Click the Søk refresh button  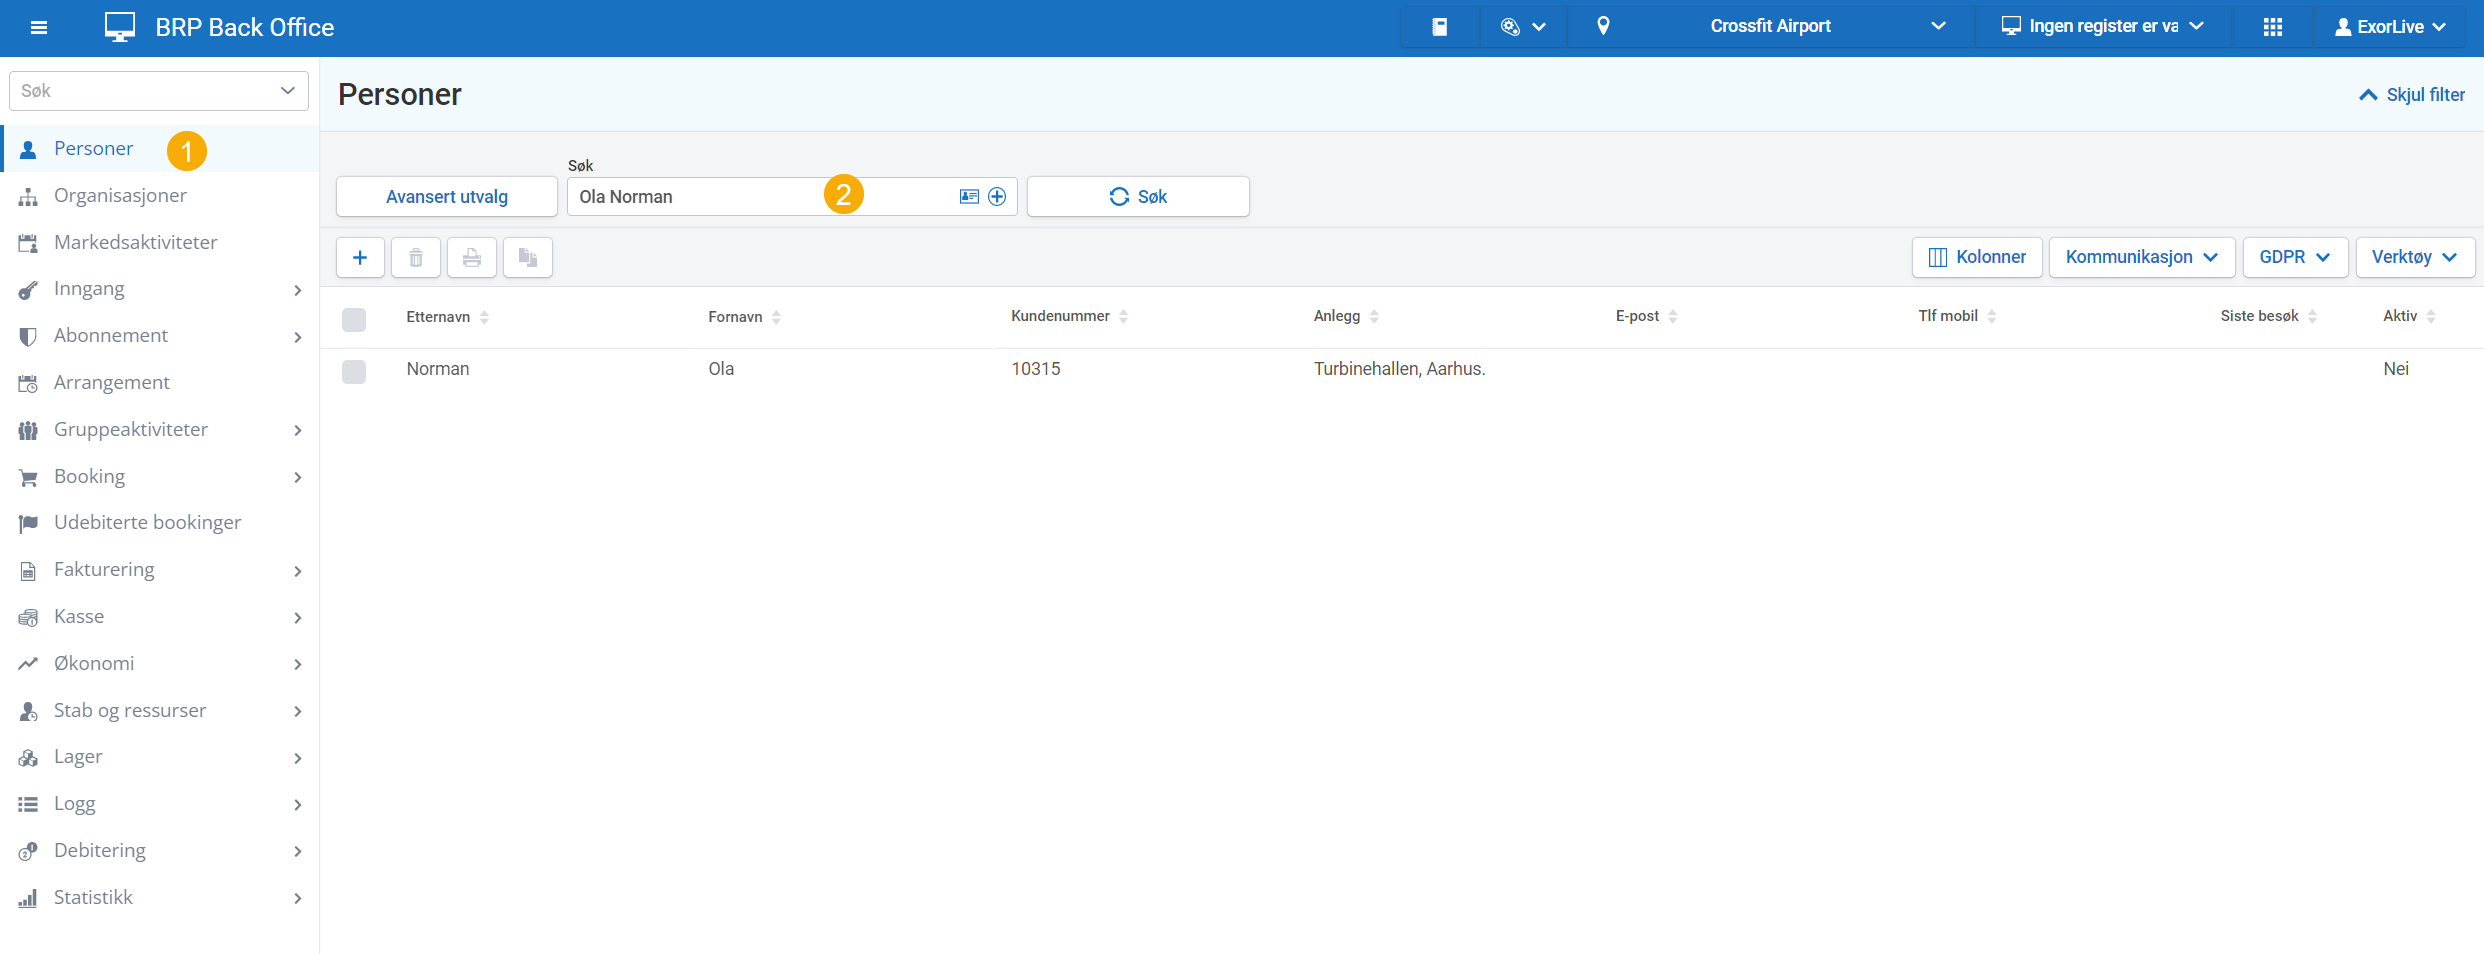(1138, 197)
